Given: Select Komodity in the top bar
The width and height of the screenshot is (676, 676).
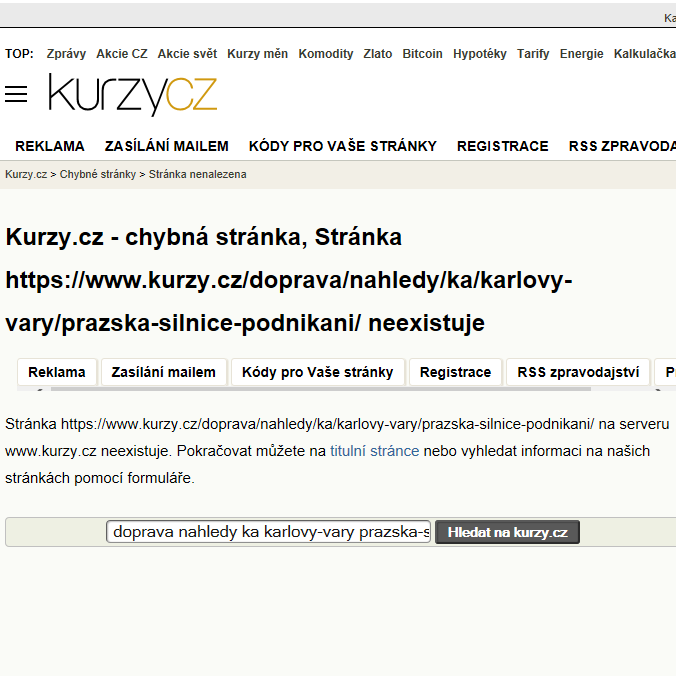Looking at the screenshot, I should click(325, 54).
